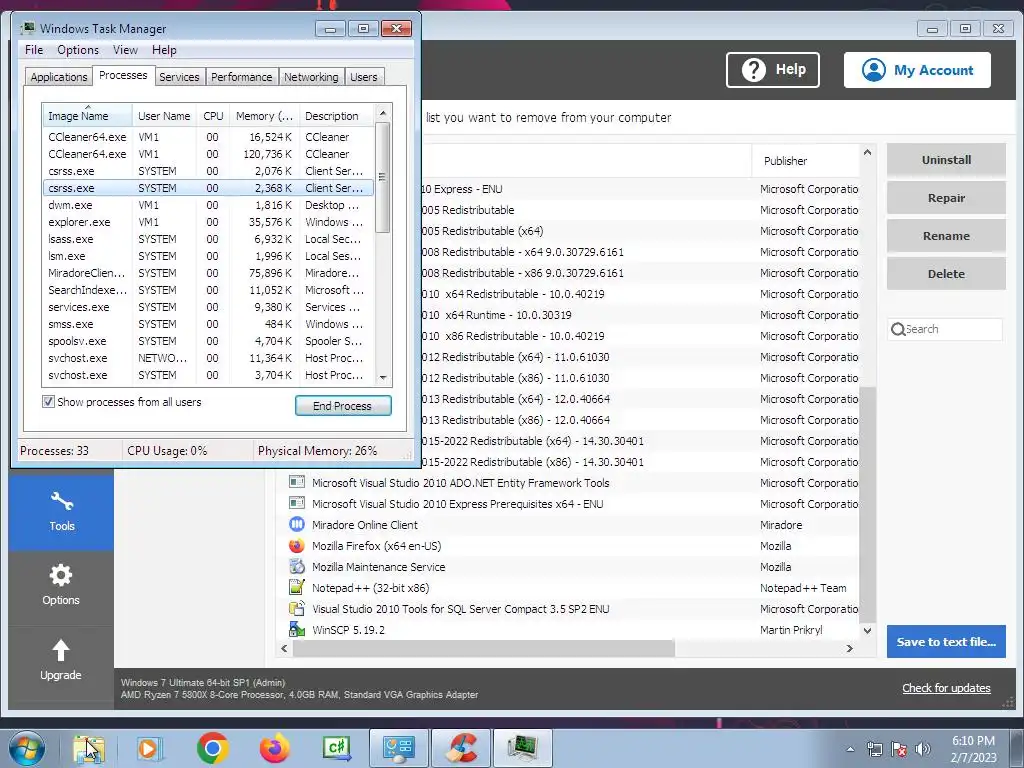This screenshot has width=1024, height=768.
Task: Click scroll down arrow in CCleaner programs list
Action: [x=867, y=630]
